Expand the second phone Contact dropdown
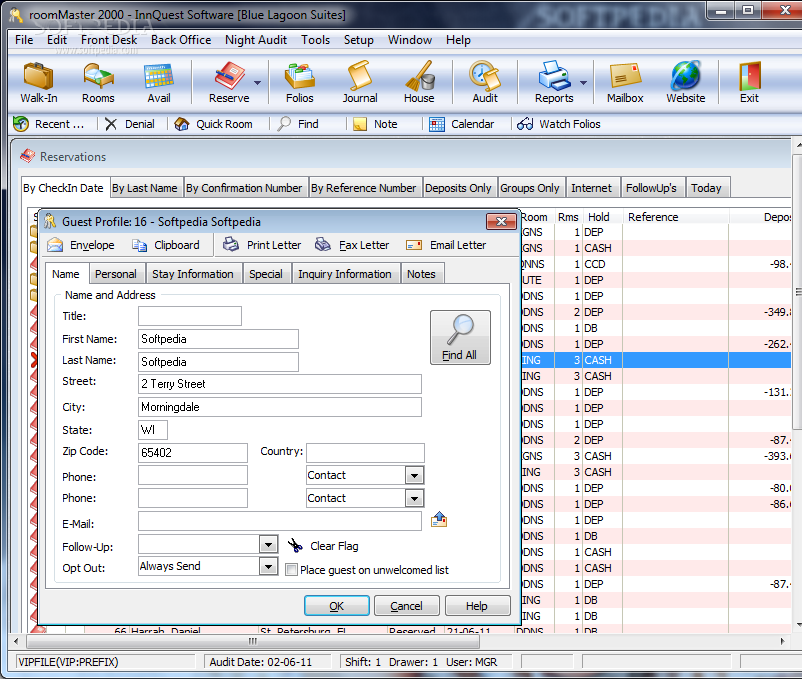802x679 pixels. (414, 498)
